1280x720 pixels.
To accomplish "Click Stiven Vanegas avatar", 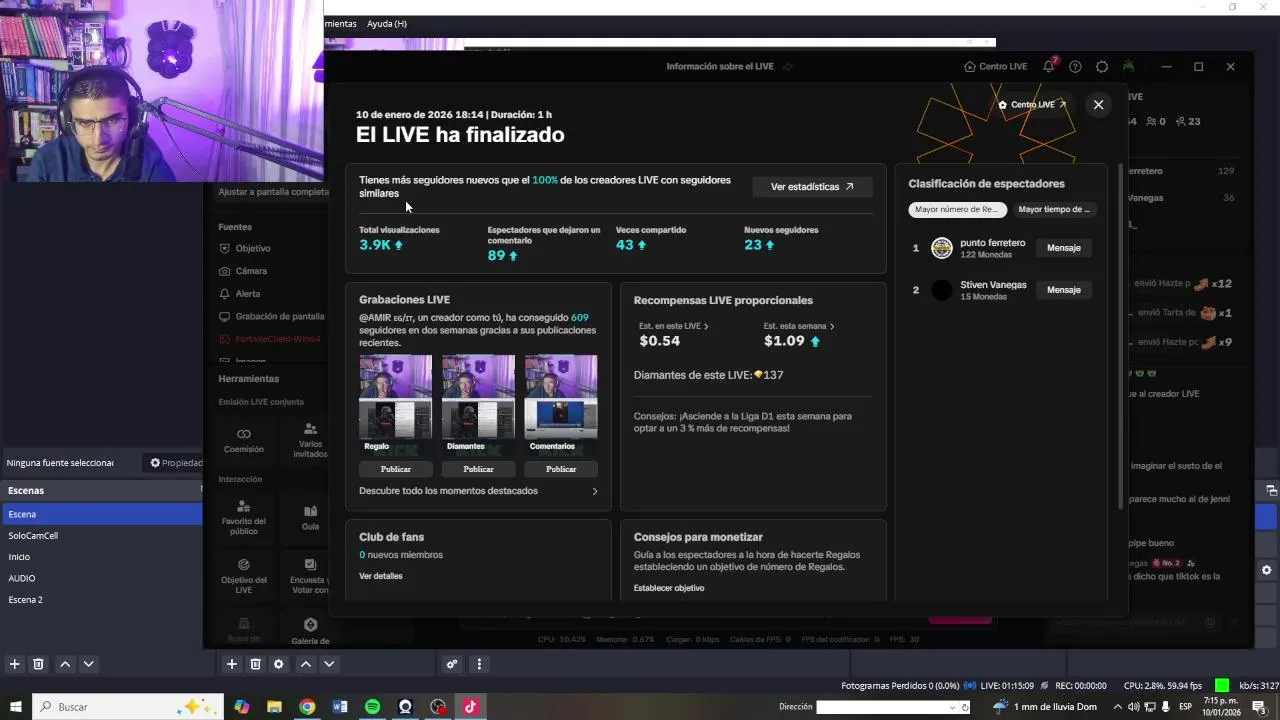I will [942, 290].
